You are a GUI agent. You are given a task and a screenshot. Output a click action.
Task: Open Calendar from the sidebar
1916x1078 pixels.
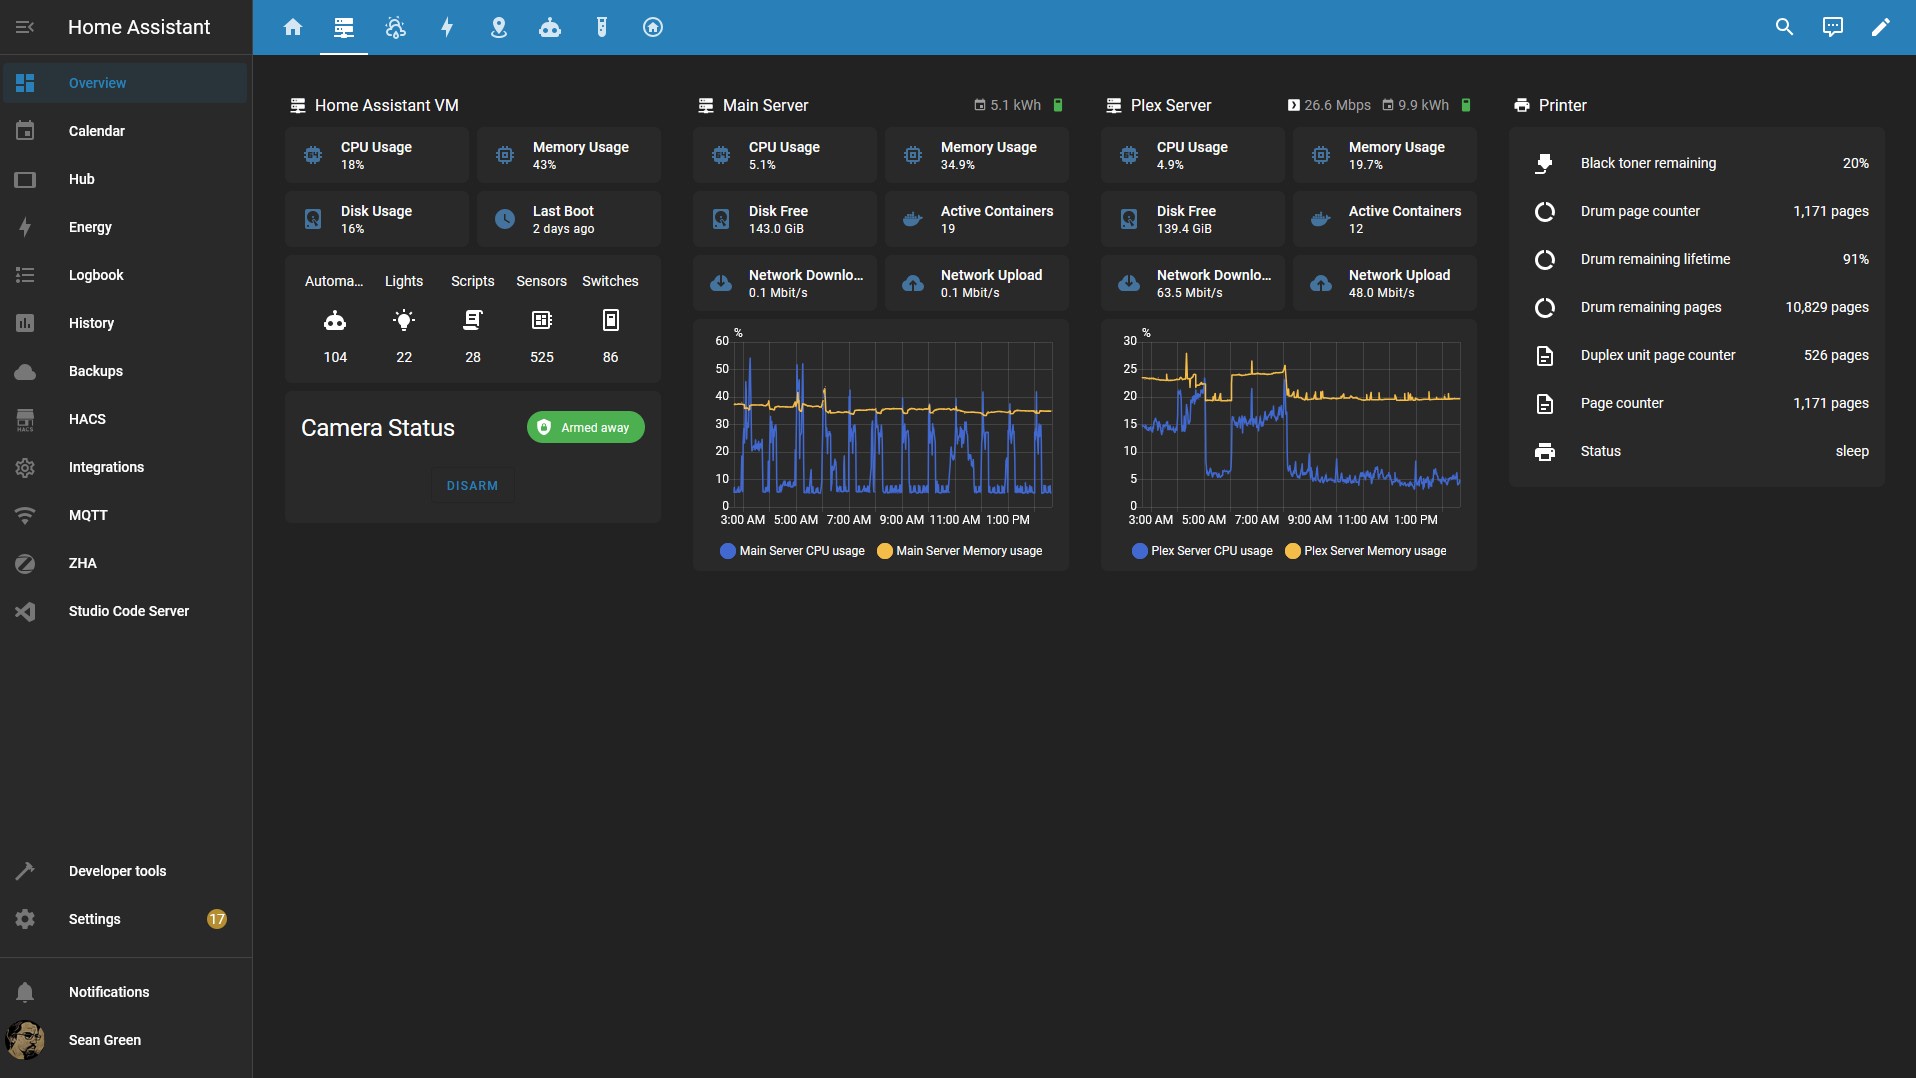coord(125,131)
